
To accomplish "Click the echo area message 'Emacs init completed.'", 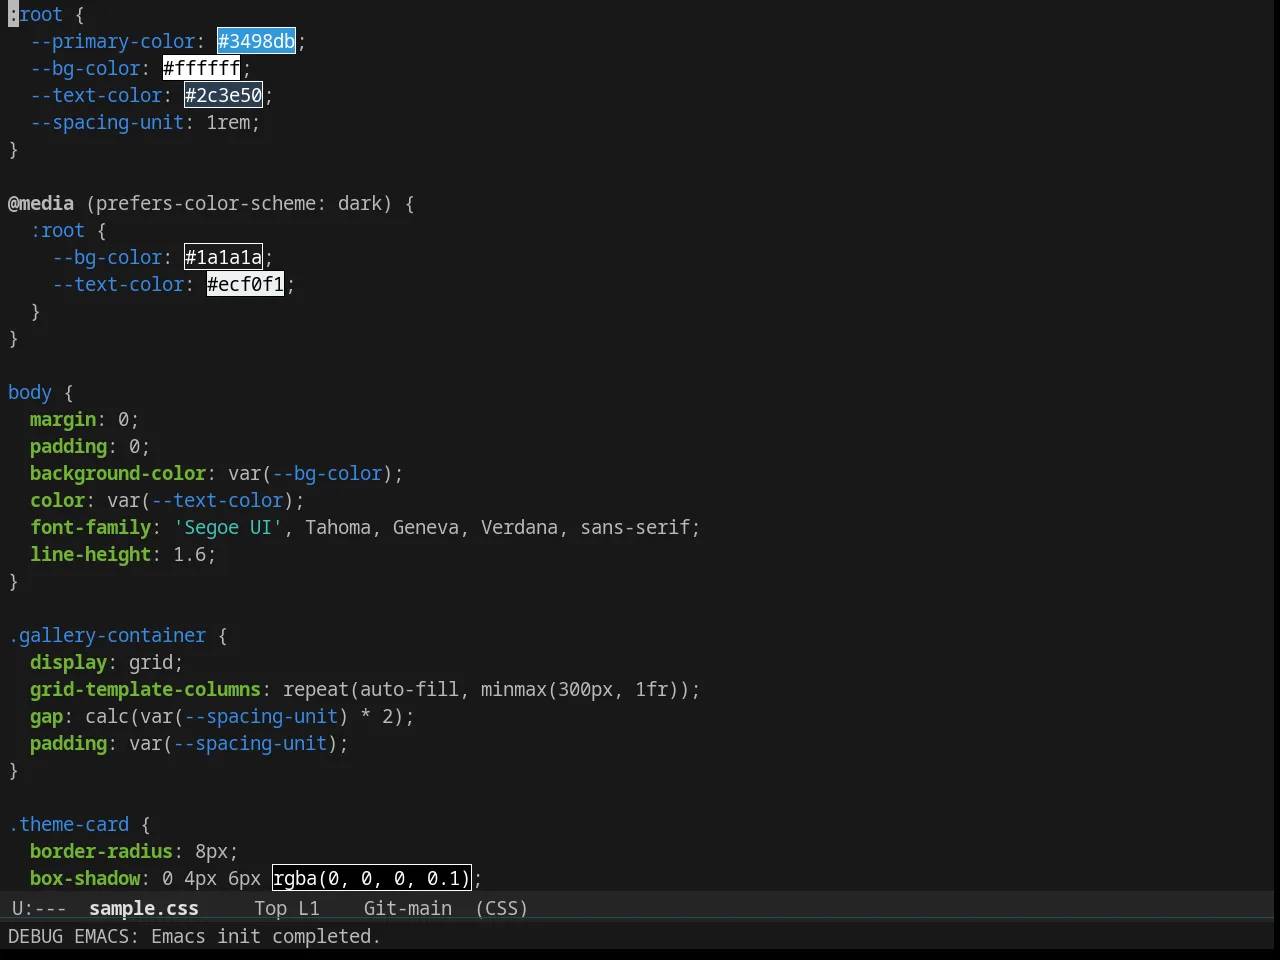I will [266, 936].
